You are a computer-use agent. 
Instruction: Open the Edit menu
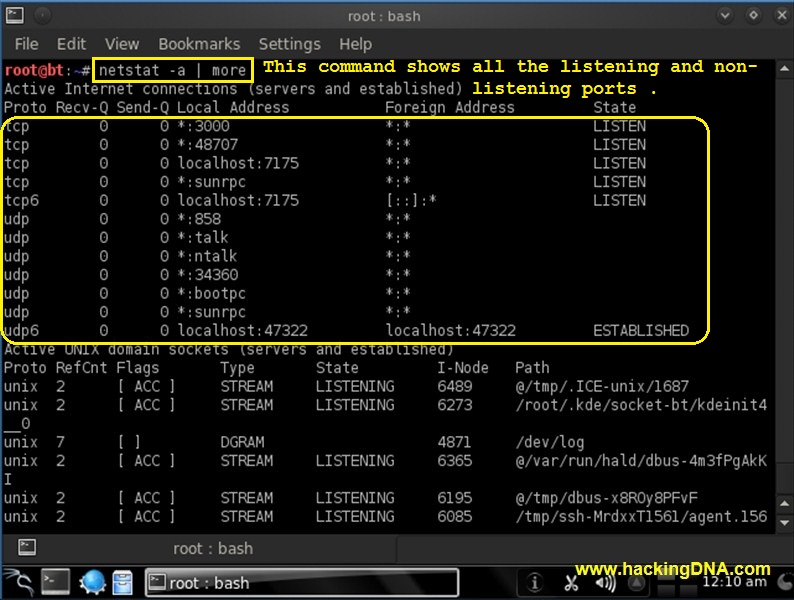[71, 44]
